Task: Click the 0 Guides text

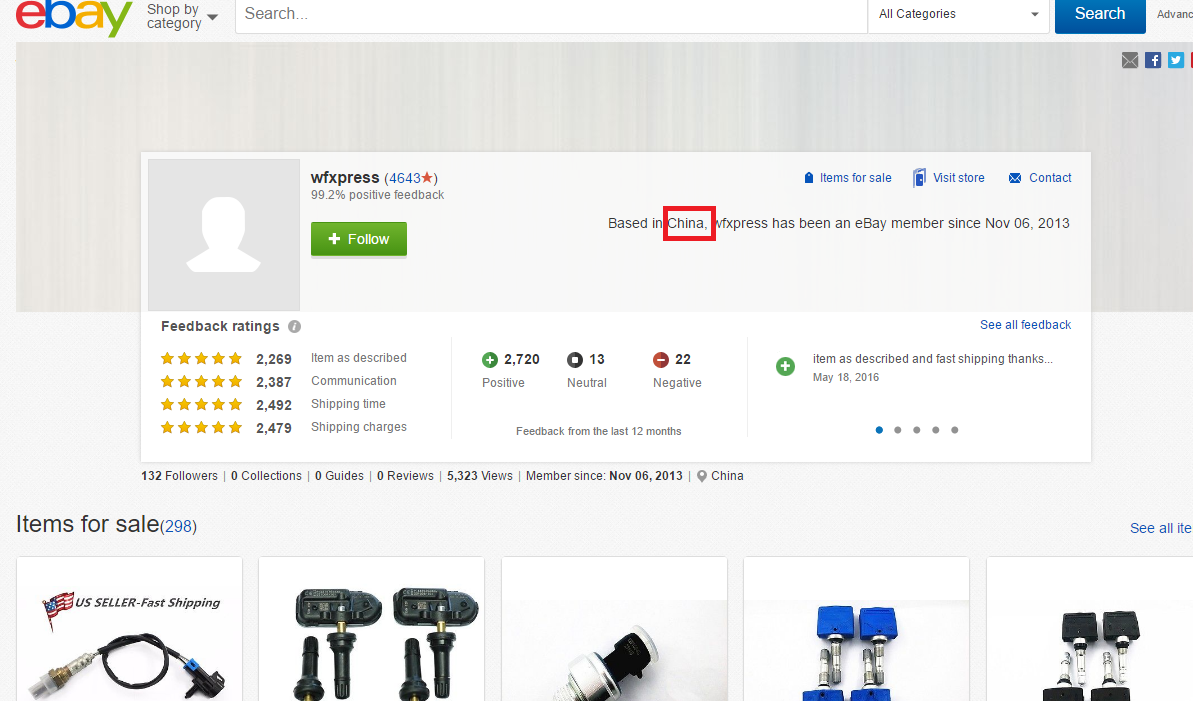Action: tap(339, 476)
